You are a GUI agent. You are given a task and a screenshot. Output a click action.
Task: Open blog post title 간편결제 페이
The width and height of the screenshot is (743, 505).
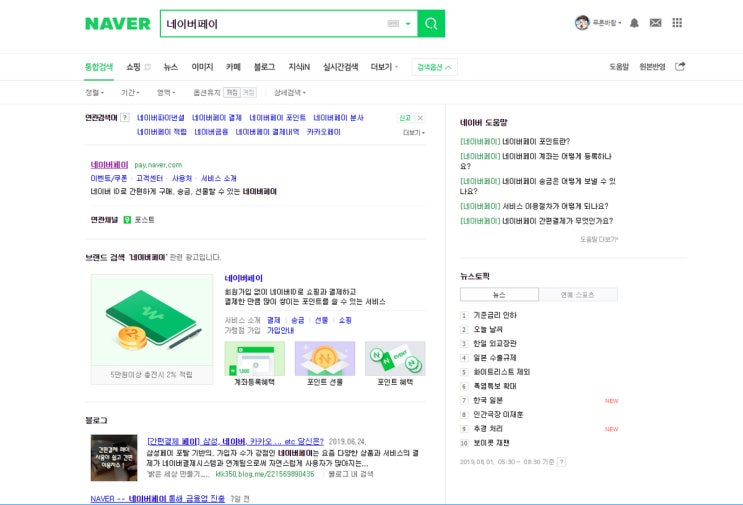point(236,442)
